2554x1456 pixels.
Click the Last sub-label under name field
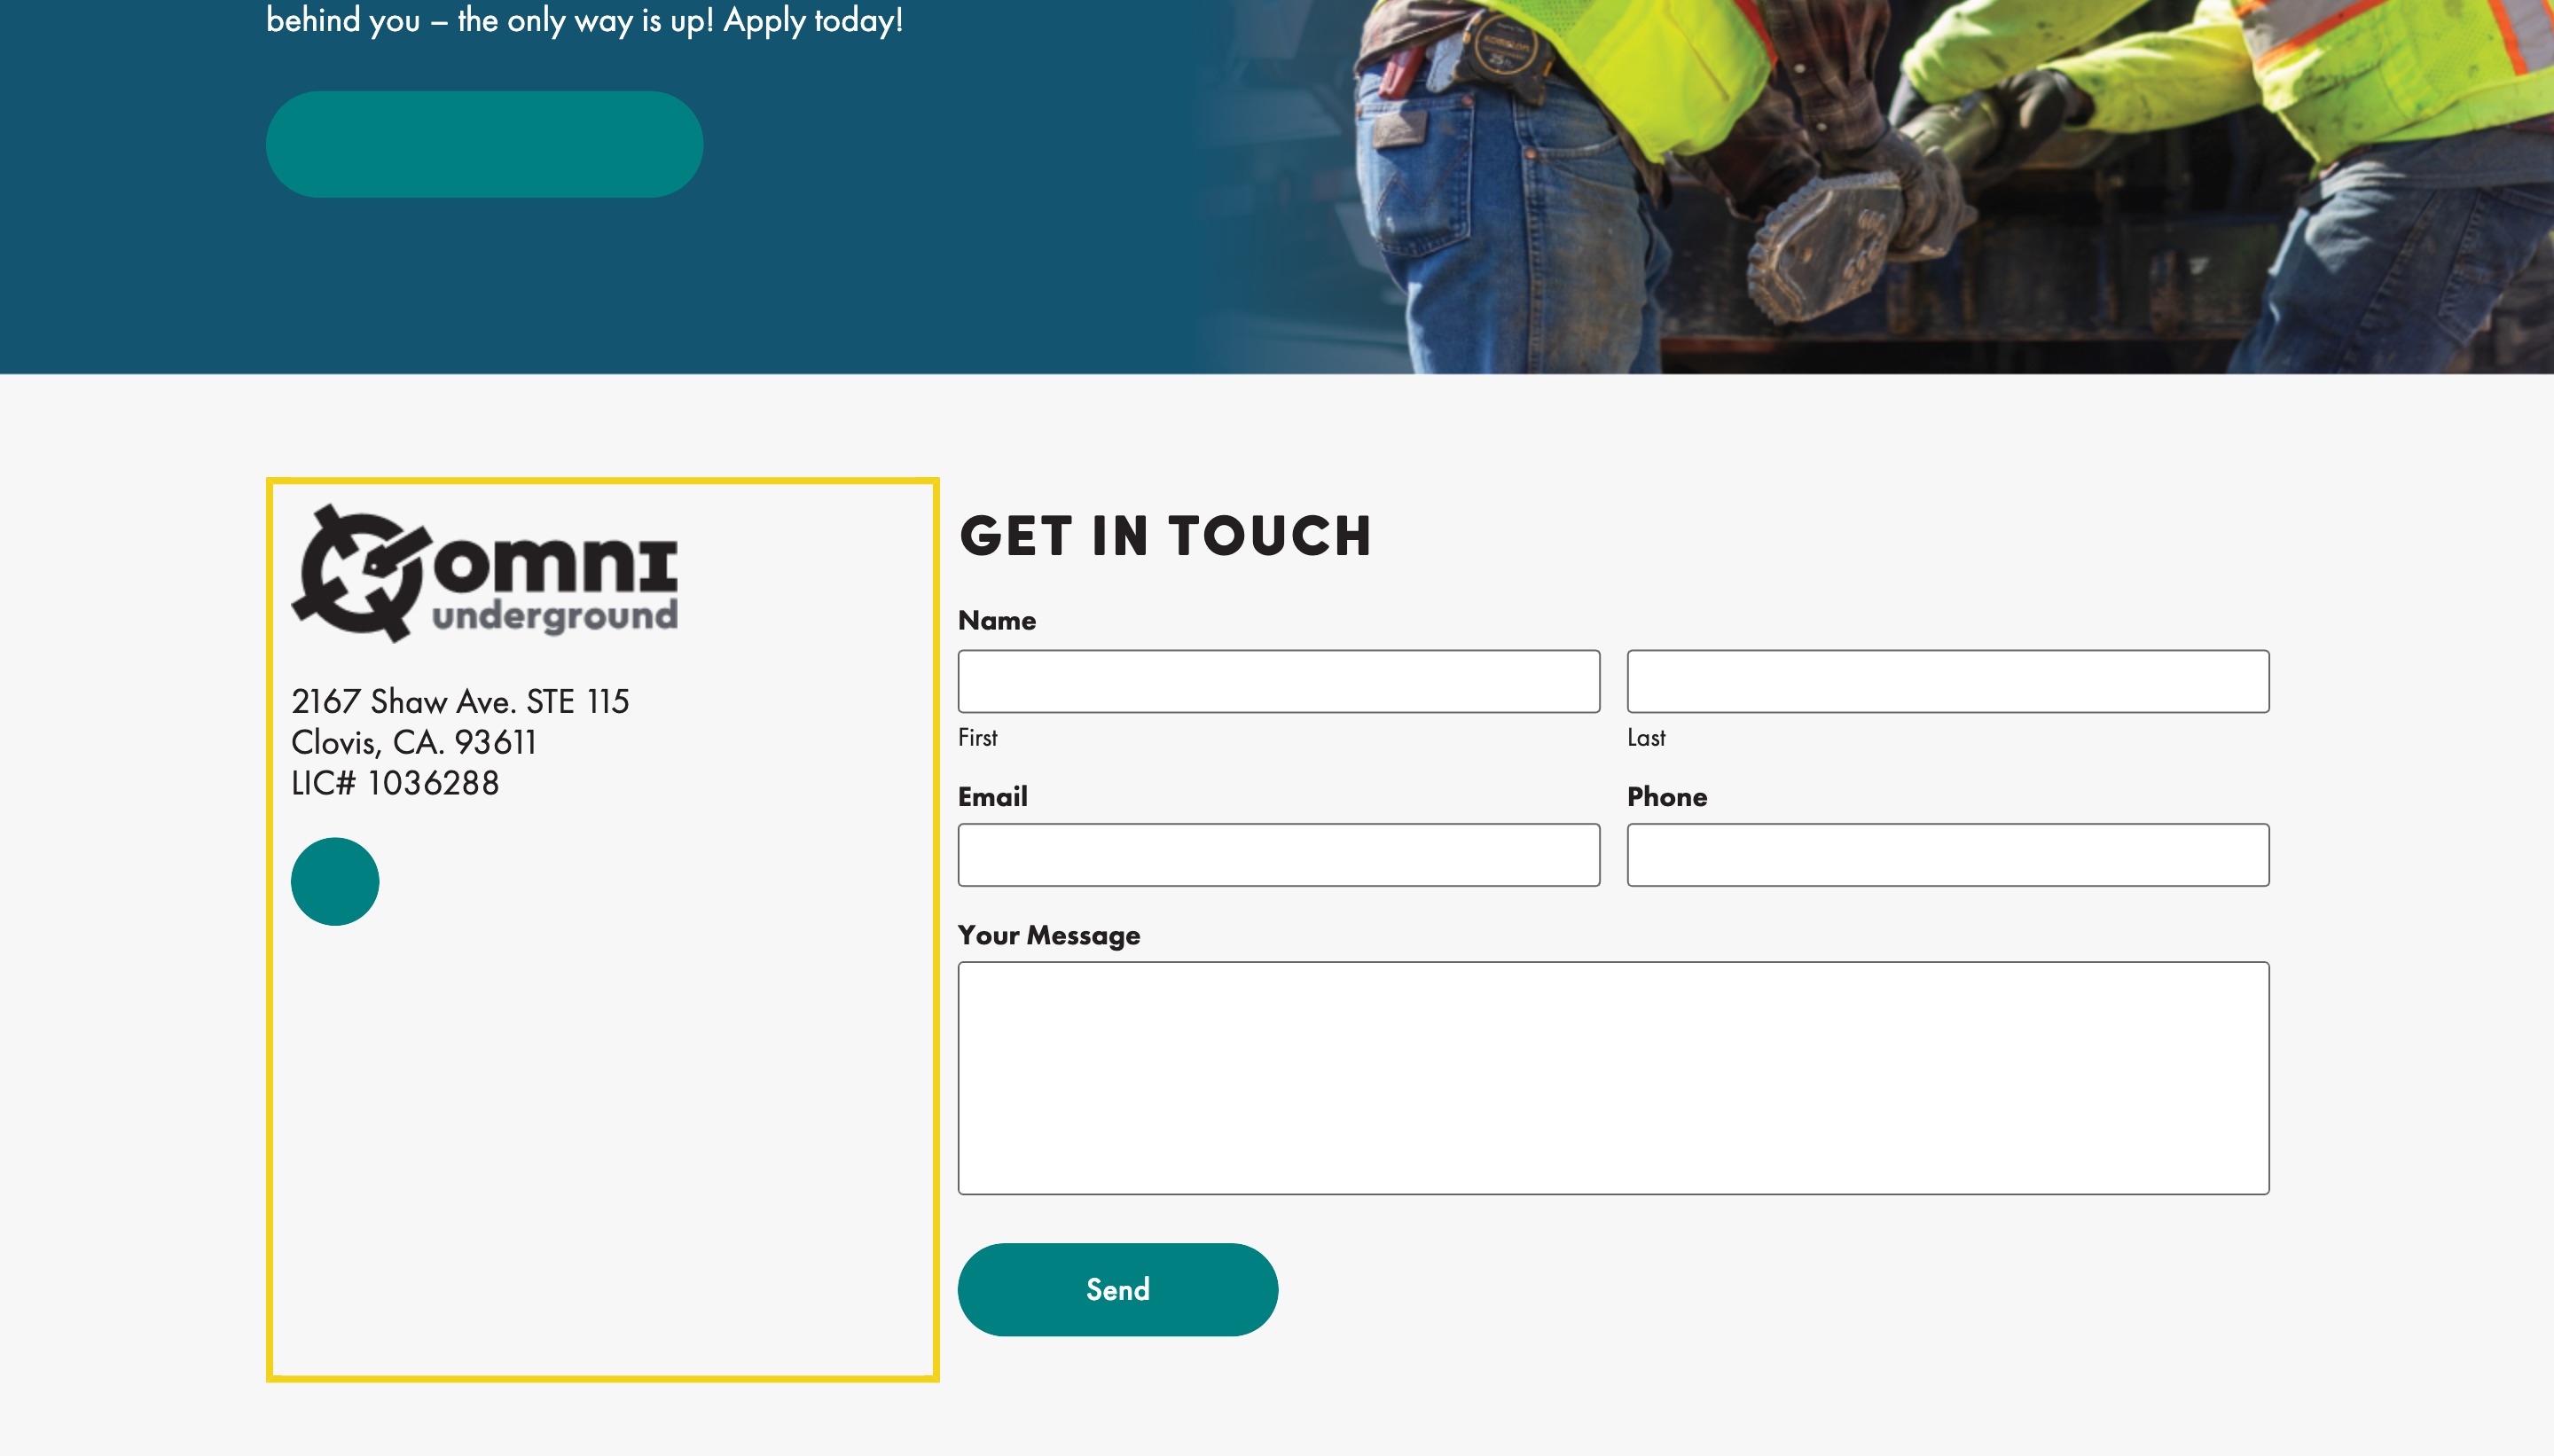point(1645,737)
